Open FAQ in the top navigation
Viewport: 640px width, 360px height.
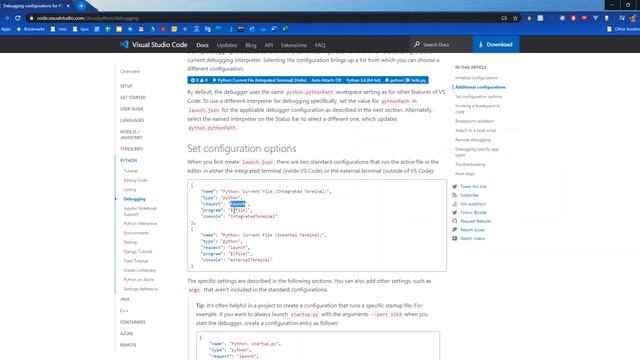click(x=320, y=45)
